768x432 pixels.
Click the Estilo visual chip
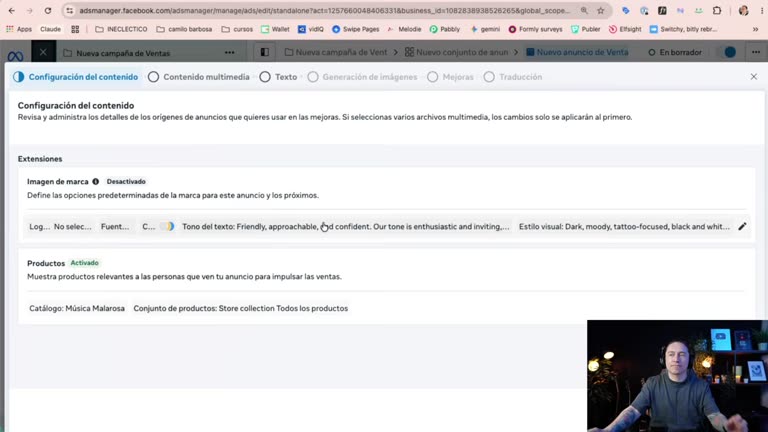[624, 226]
